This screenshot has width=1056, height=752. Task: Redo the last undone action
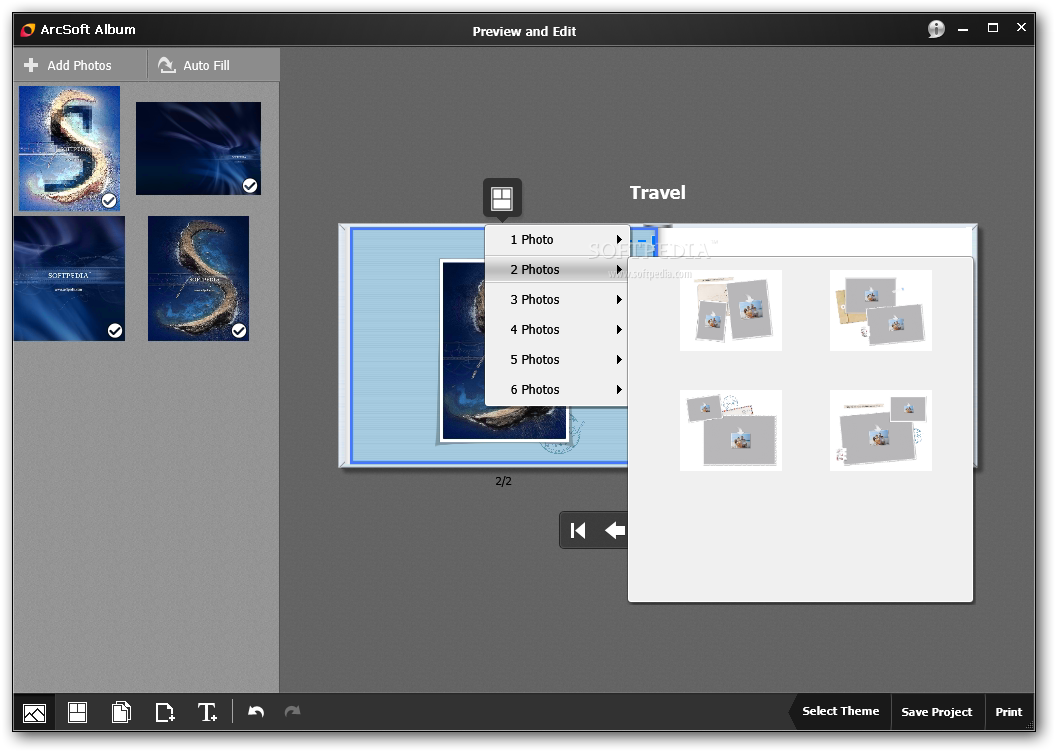click(292, 712)
